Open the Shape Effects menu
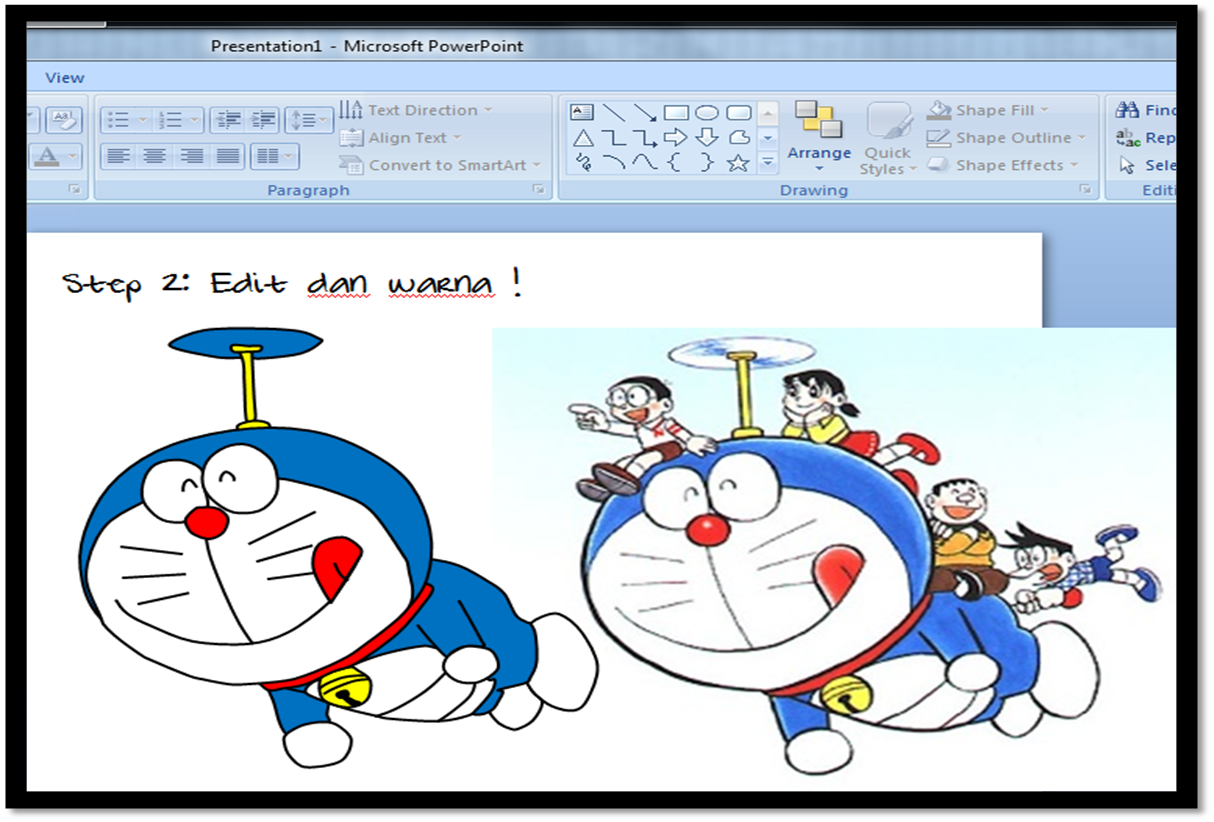Viewport: 1214px width, 822px height. pyautogui.click(x=1003, y=165)
